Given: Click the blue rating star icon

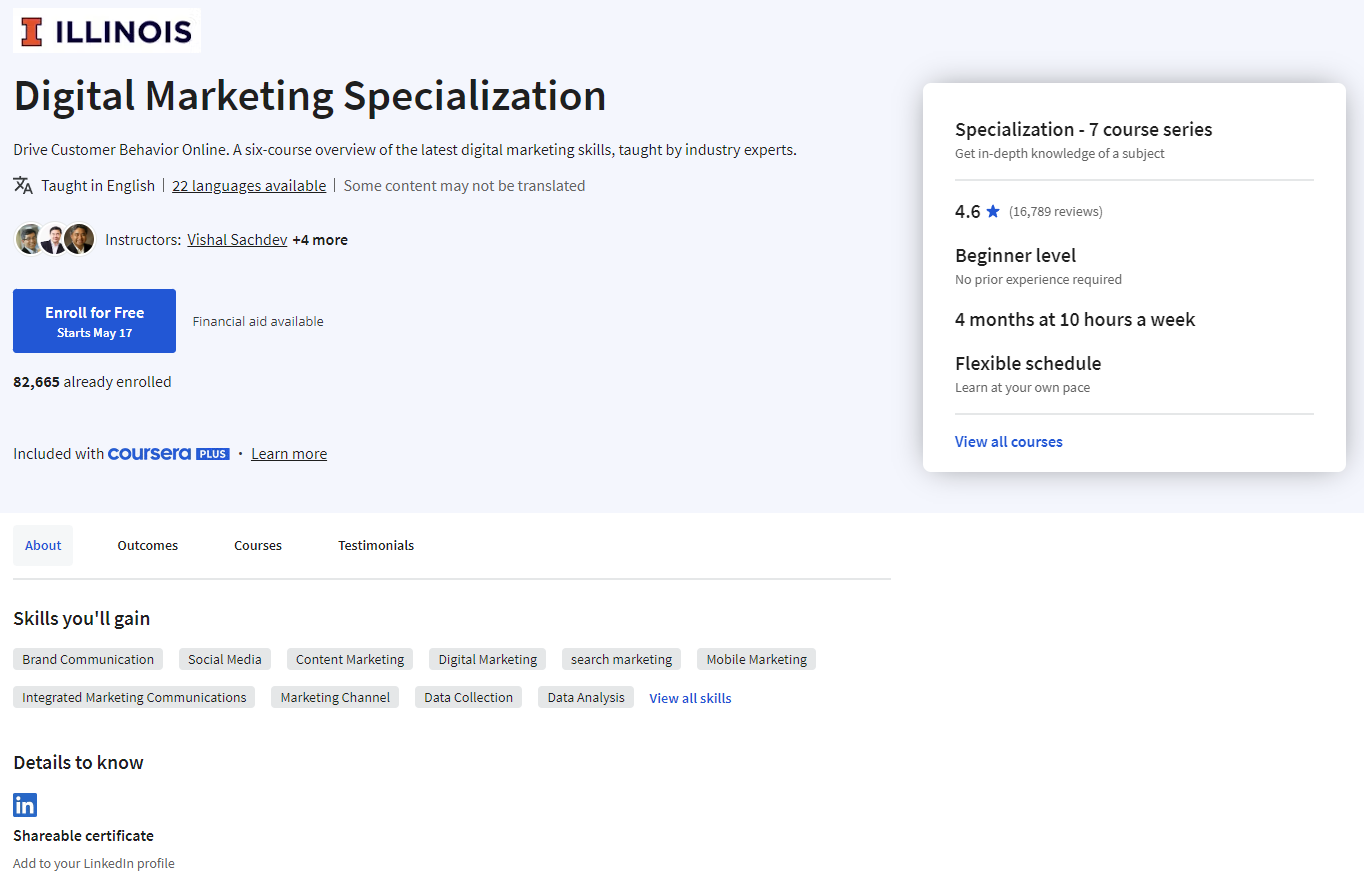Looking at the screenshot, I should [992, 210].
